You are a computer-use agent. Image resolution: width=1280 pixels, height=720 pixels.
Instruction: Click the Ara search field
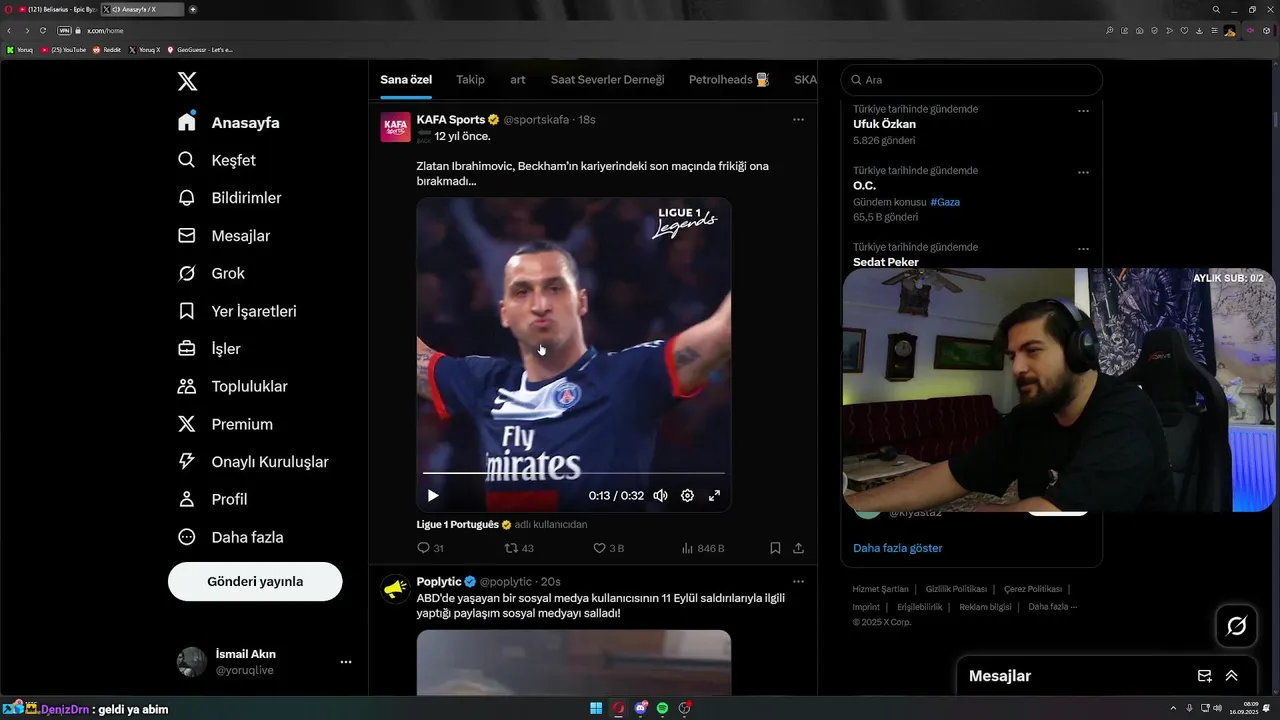pos(972,80)
